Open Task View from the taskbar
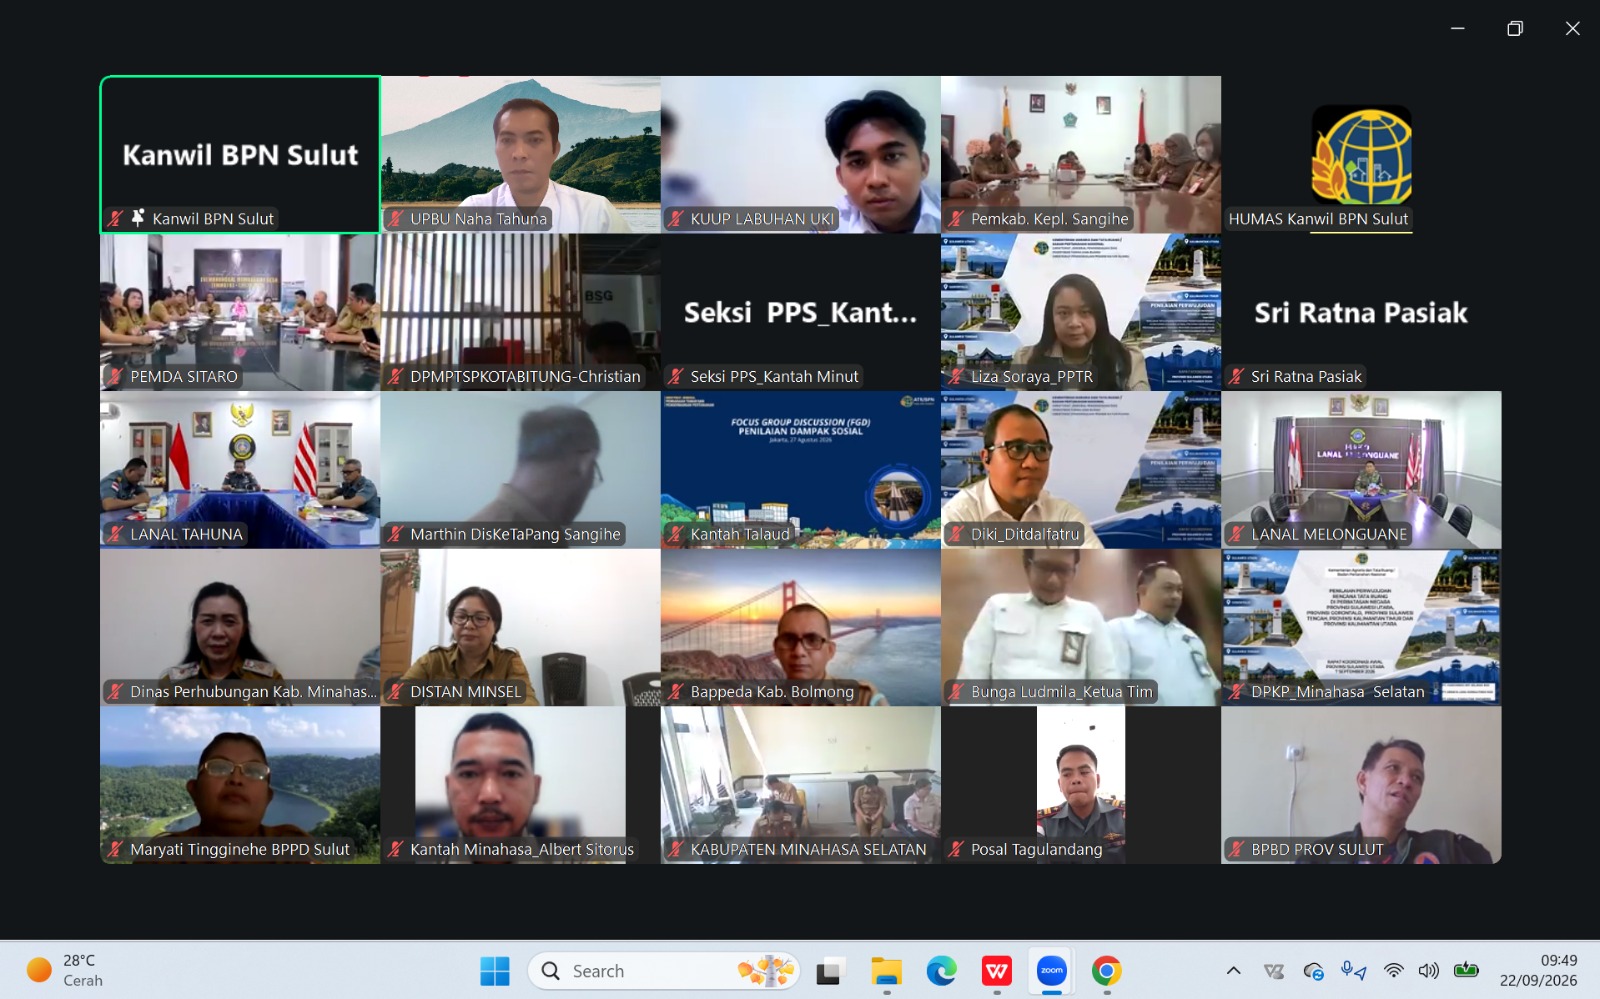Screen dimensions: 1600x999 tap(829, 971)
